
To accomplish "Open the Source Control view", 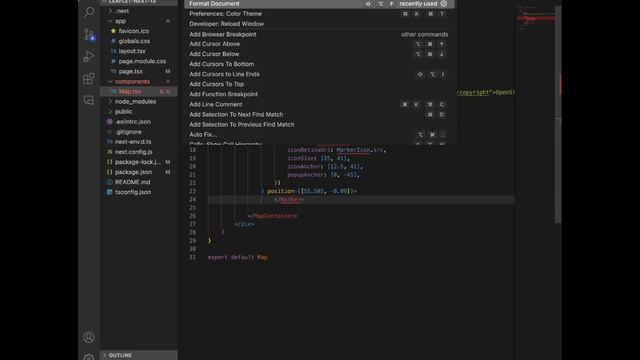I will tap(89, 35).
